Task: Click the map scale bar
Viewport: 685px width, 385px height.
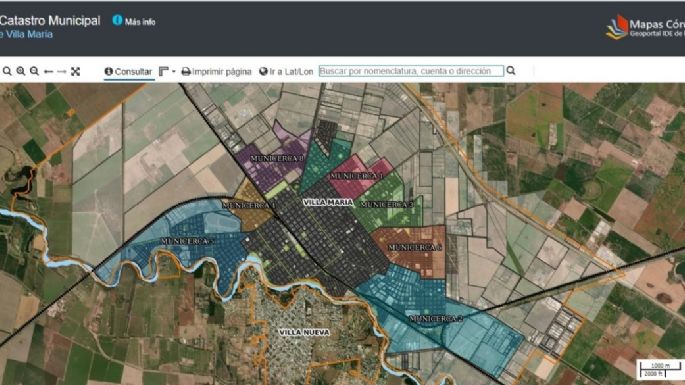Action: tap(660, 370)
